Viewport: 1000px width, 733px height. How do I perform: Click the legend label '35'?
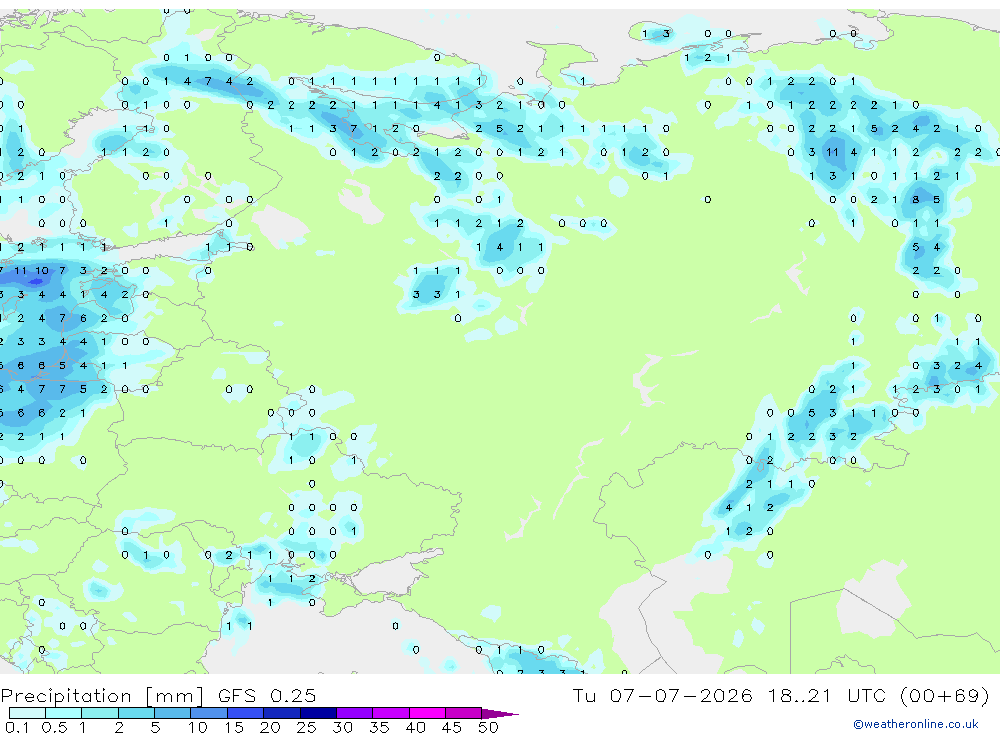(379, 727)
